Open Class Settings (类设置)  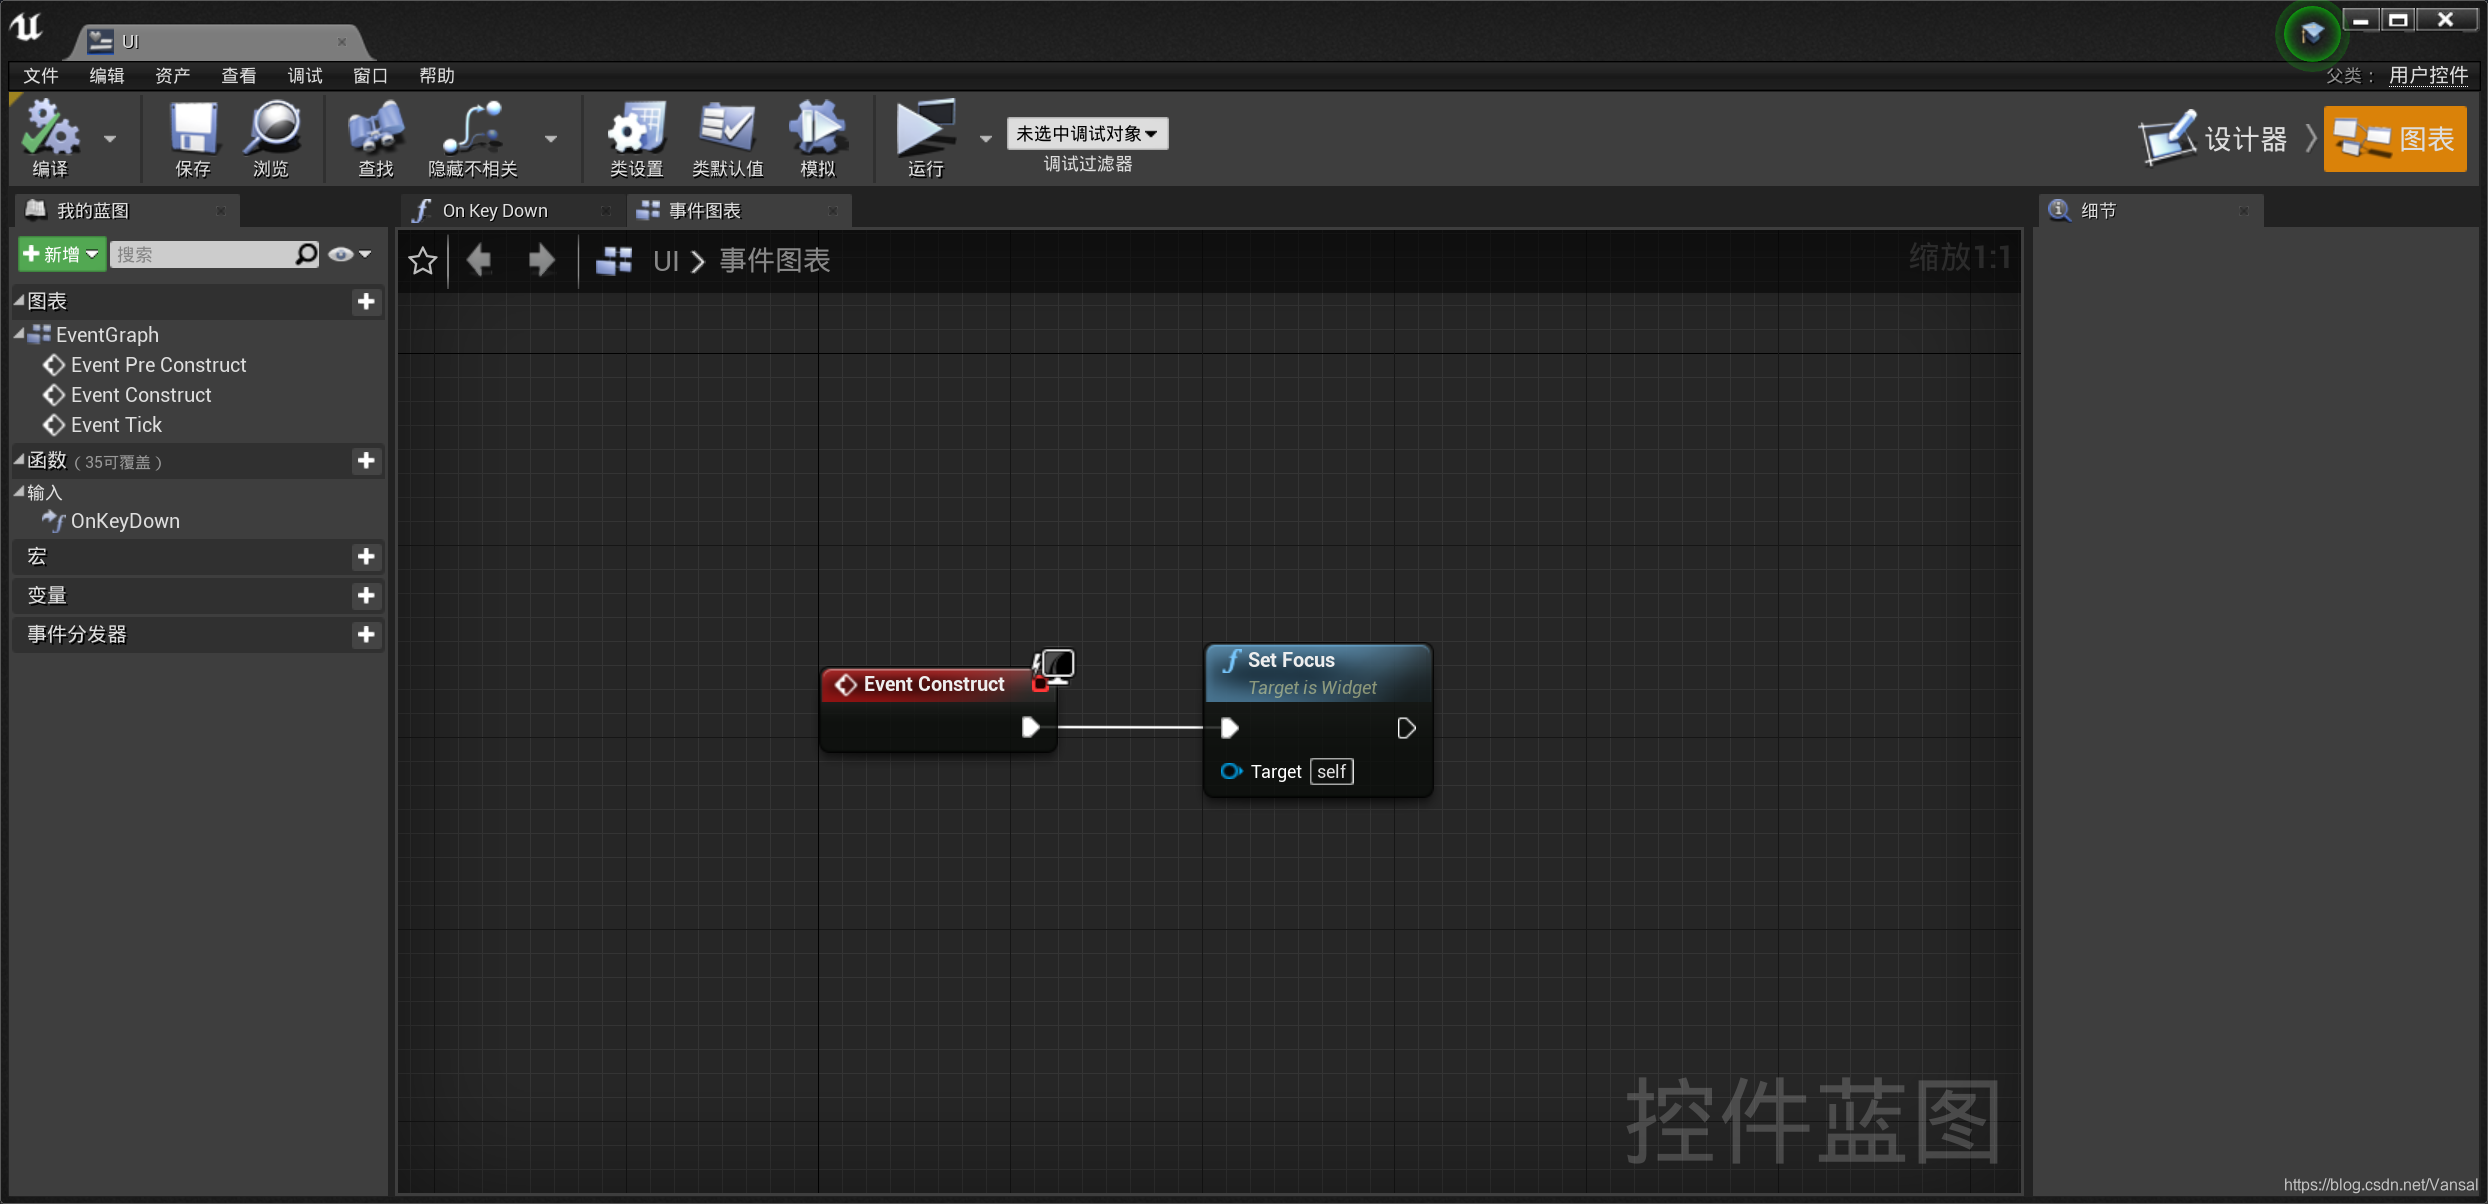pos(637,138)
